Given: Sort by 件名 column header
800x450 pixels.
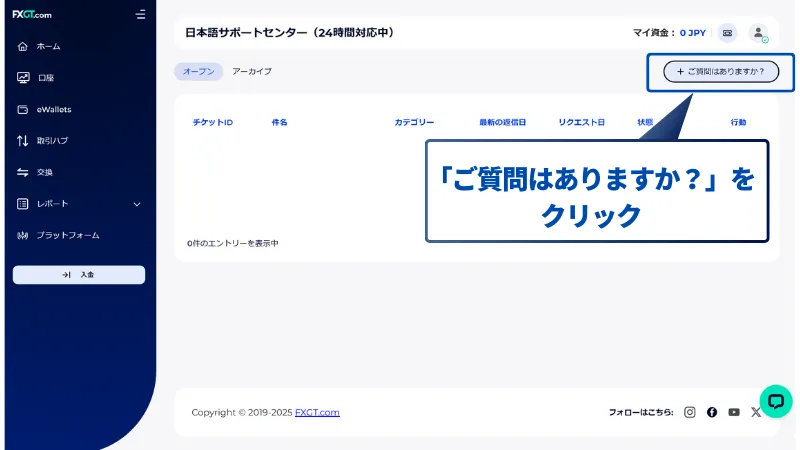Looking at the screenshot, I should (279, 122).
